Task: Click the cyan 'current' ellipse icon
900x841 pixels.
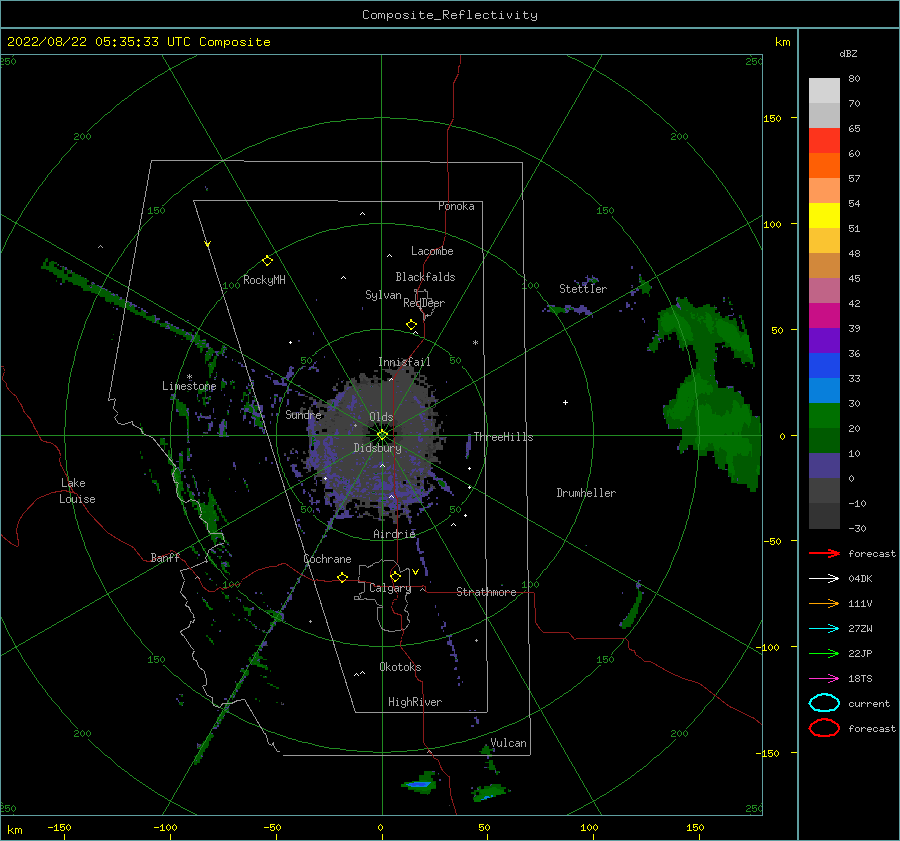Action: [x=824, y=703]
